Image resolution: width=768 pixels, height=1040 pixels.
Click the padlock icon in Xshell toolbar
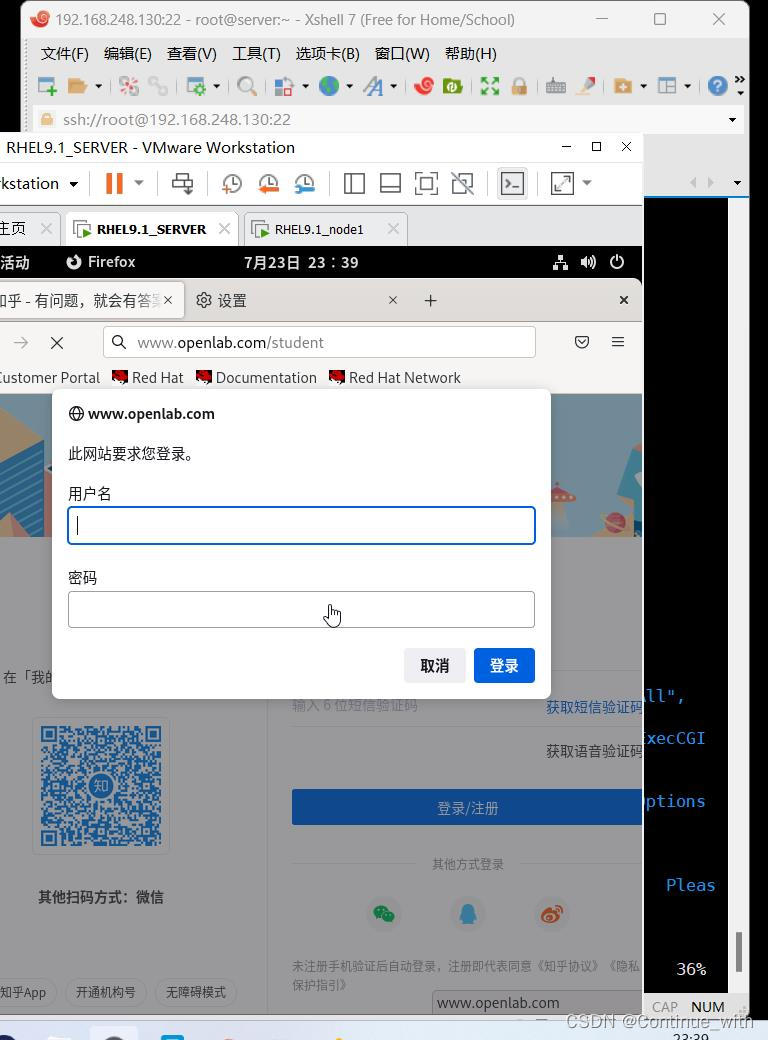[x=519, y=86]
